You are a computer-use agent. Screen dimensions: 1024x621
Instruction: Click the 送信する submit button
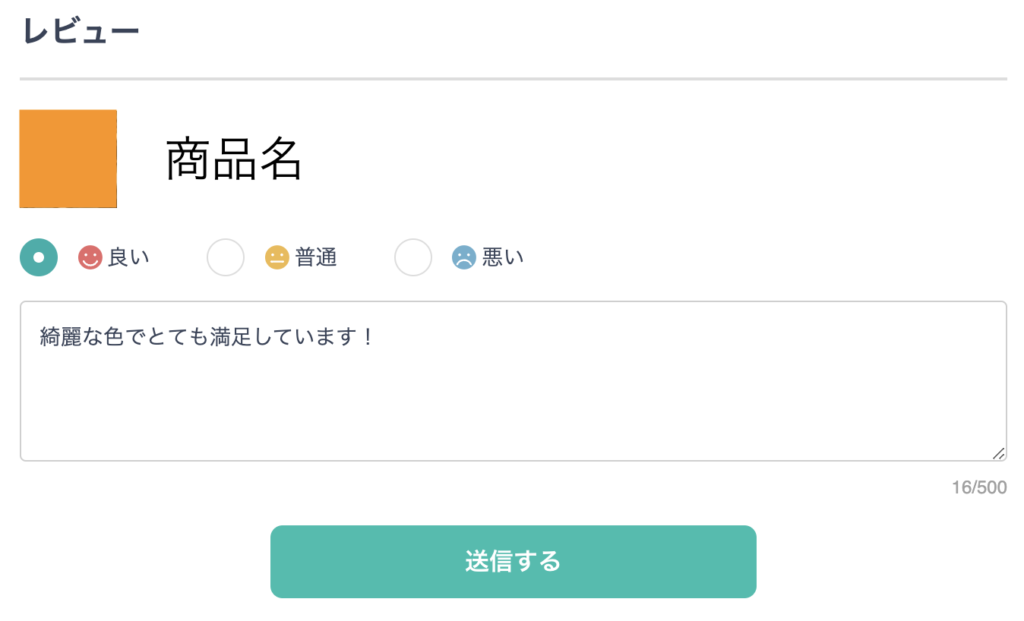513,562
